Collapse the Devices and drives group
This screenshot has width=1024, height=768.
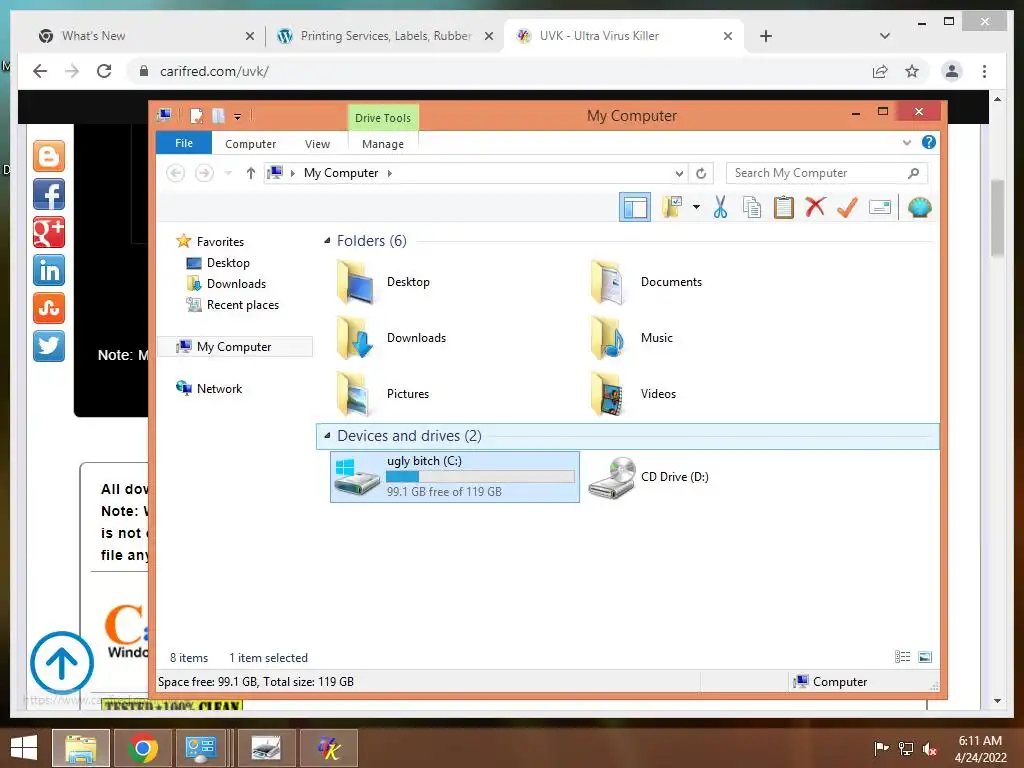327,436
